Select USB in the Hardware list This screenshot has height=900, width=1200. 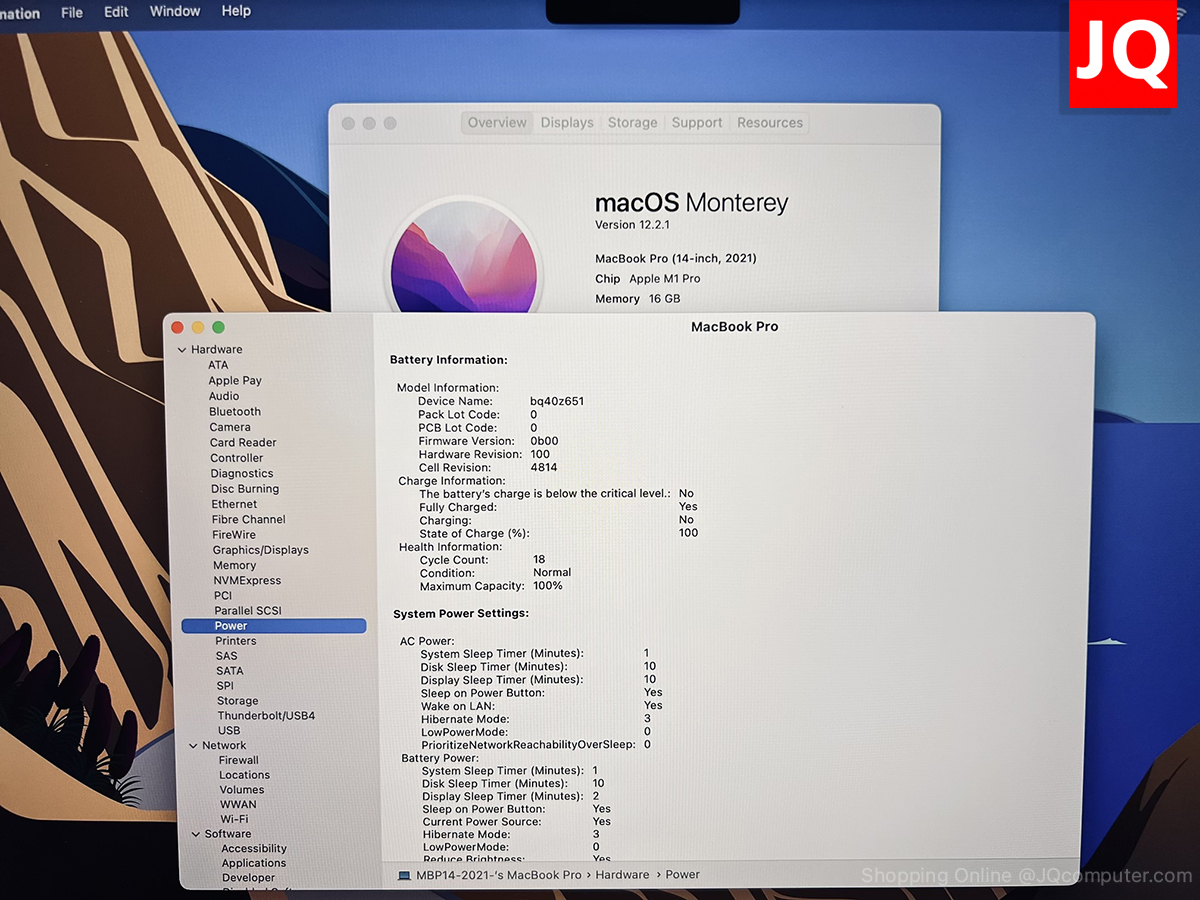pyautogui.click(x=229, y=731)
